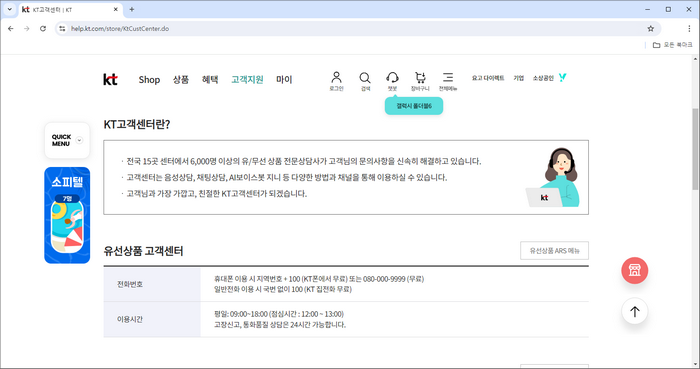This screenshot has width=700, height=369.
Task: Select the KT고객센터 browser tab
Action: pyautogui.click(x=70, y=9)
